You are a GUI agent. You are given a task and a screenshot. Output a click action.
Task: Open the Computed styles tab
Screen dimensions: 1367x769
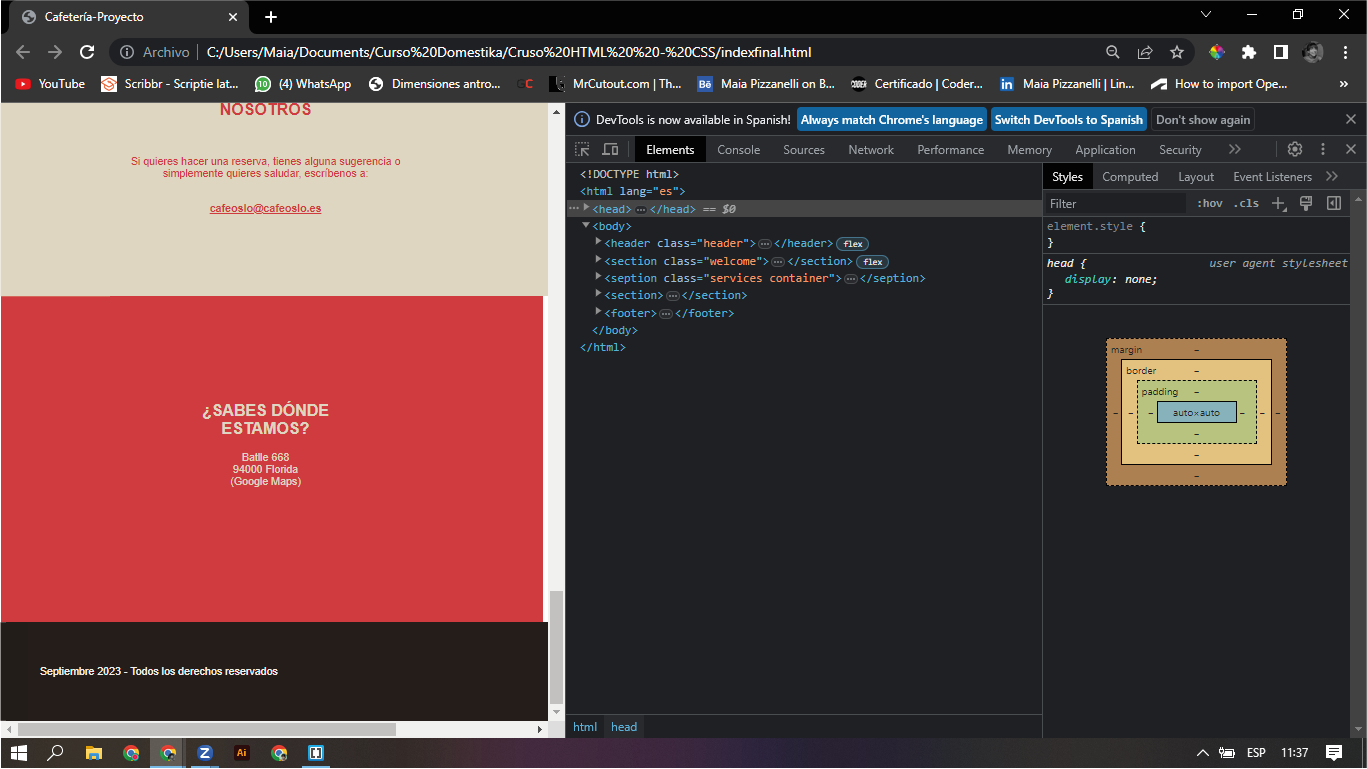pyautogui.click(x=1130, y=177)
